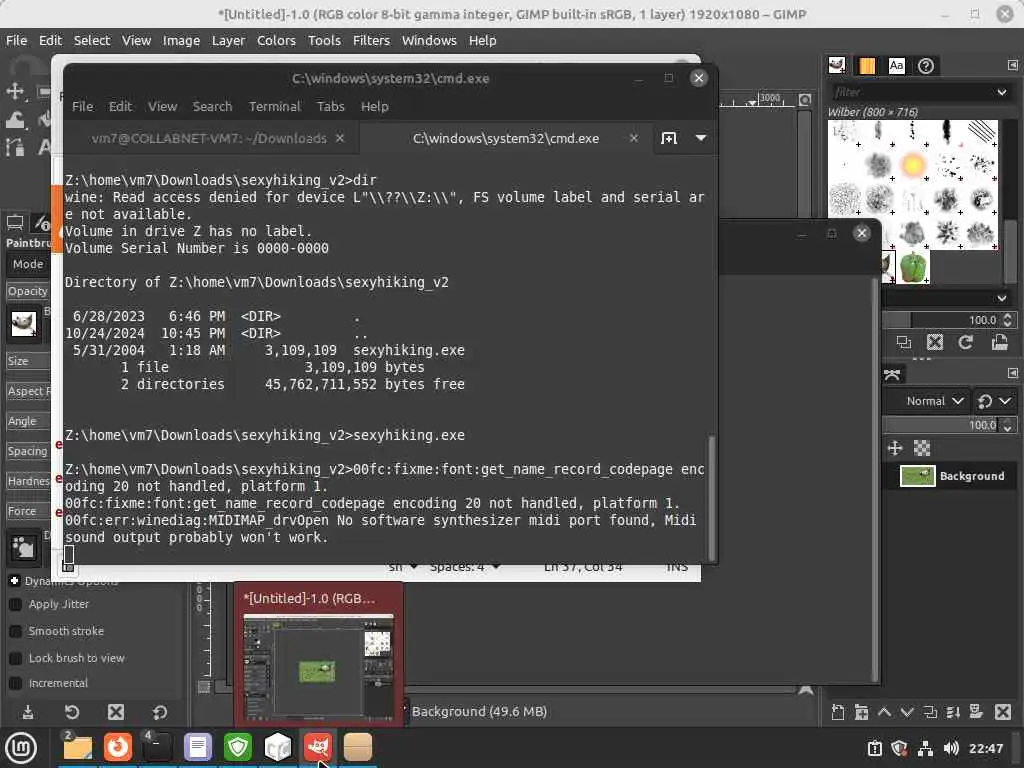Open the Paths tab icon in layers dock
This screenshot has height=768, width=1024.
892,374
